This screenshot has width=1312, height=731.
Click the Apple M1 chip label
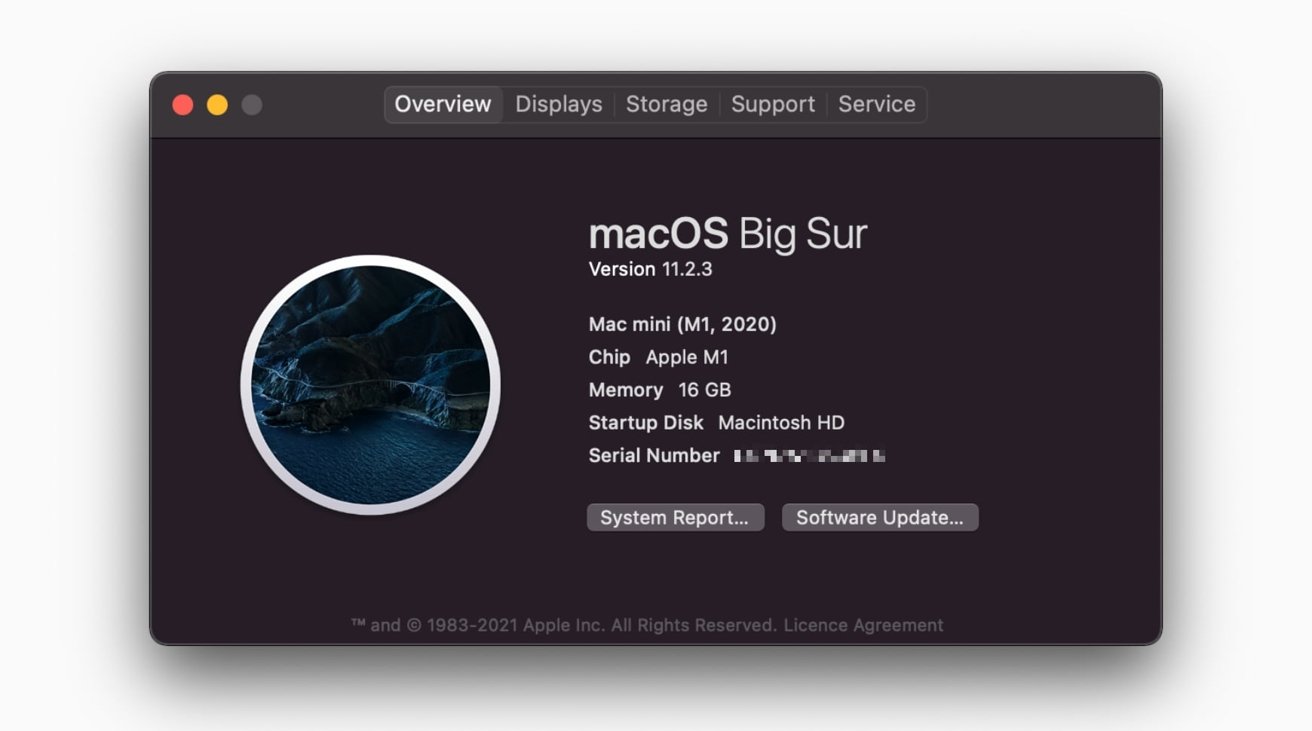coord(686,356)
